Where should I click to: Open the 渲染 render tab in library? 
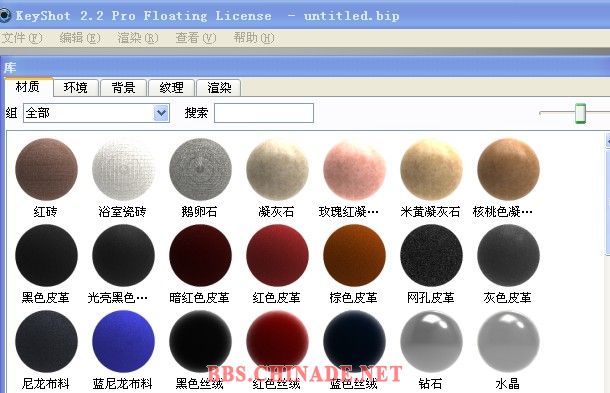pyautogui.click(x=219, y=88)
